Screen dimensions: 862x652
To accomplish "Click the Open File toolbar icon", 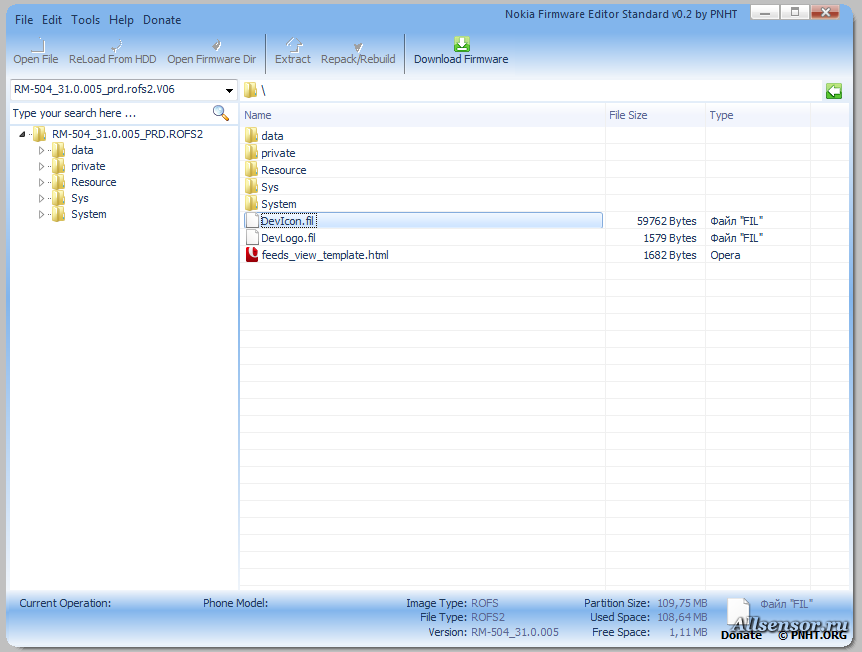I will [36, 45].
